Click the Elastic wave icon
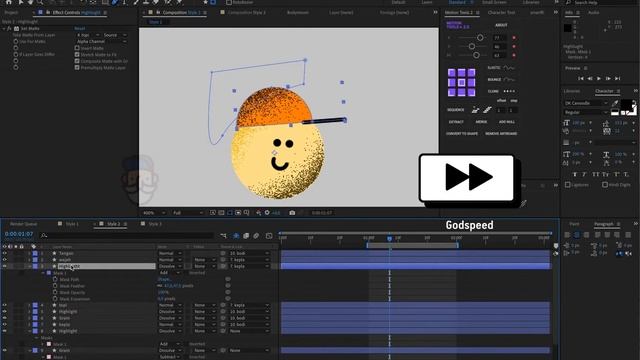The width and height of the screenshot is (640, 360). click(x=509, y=68)
